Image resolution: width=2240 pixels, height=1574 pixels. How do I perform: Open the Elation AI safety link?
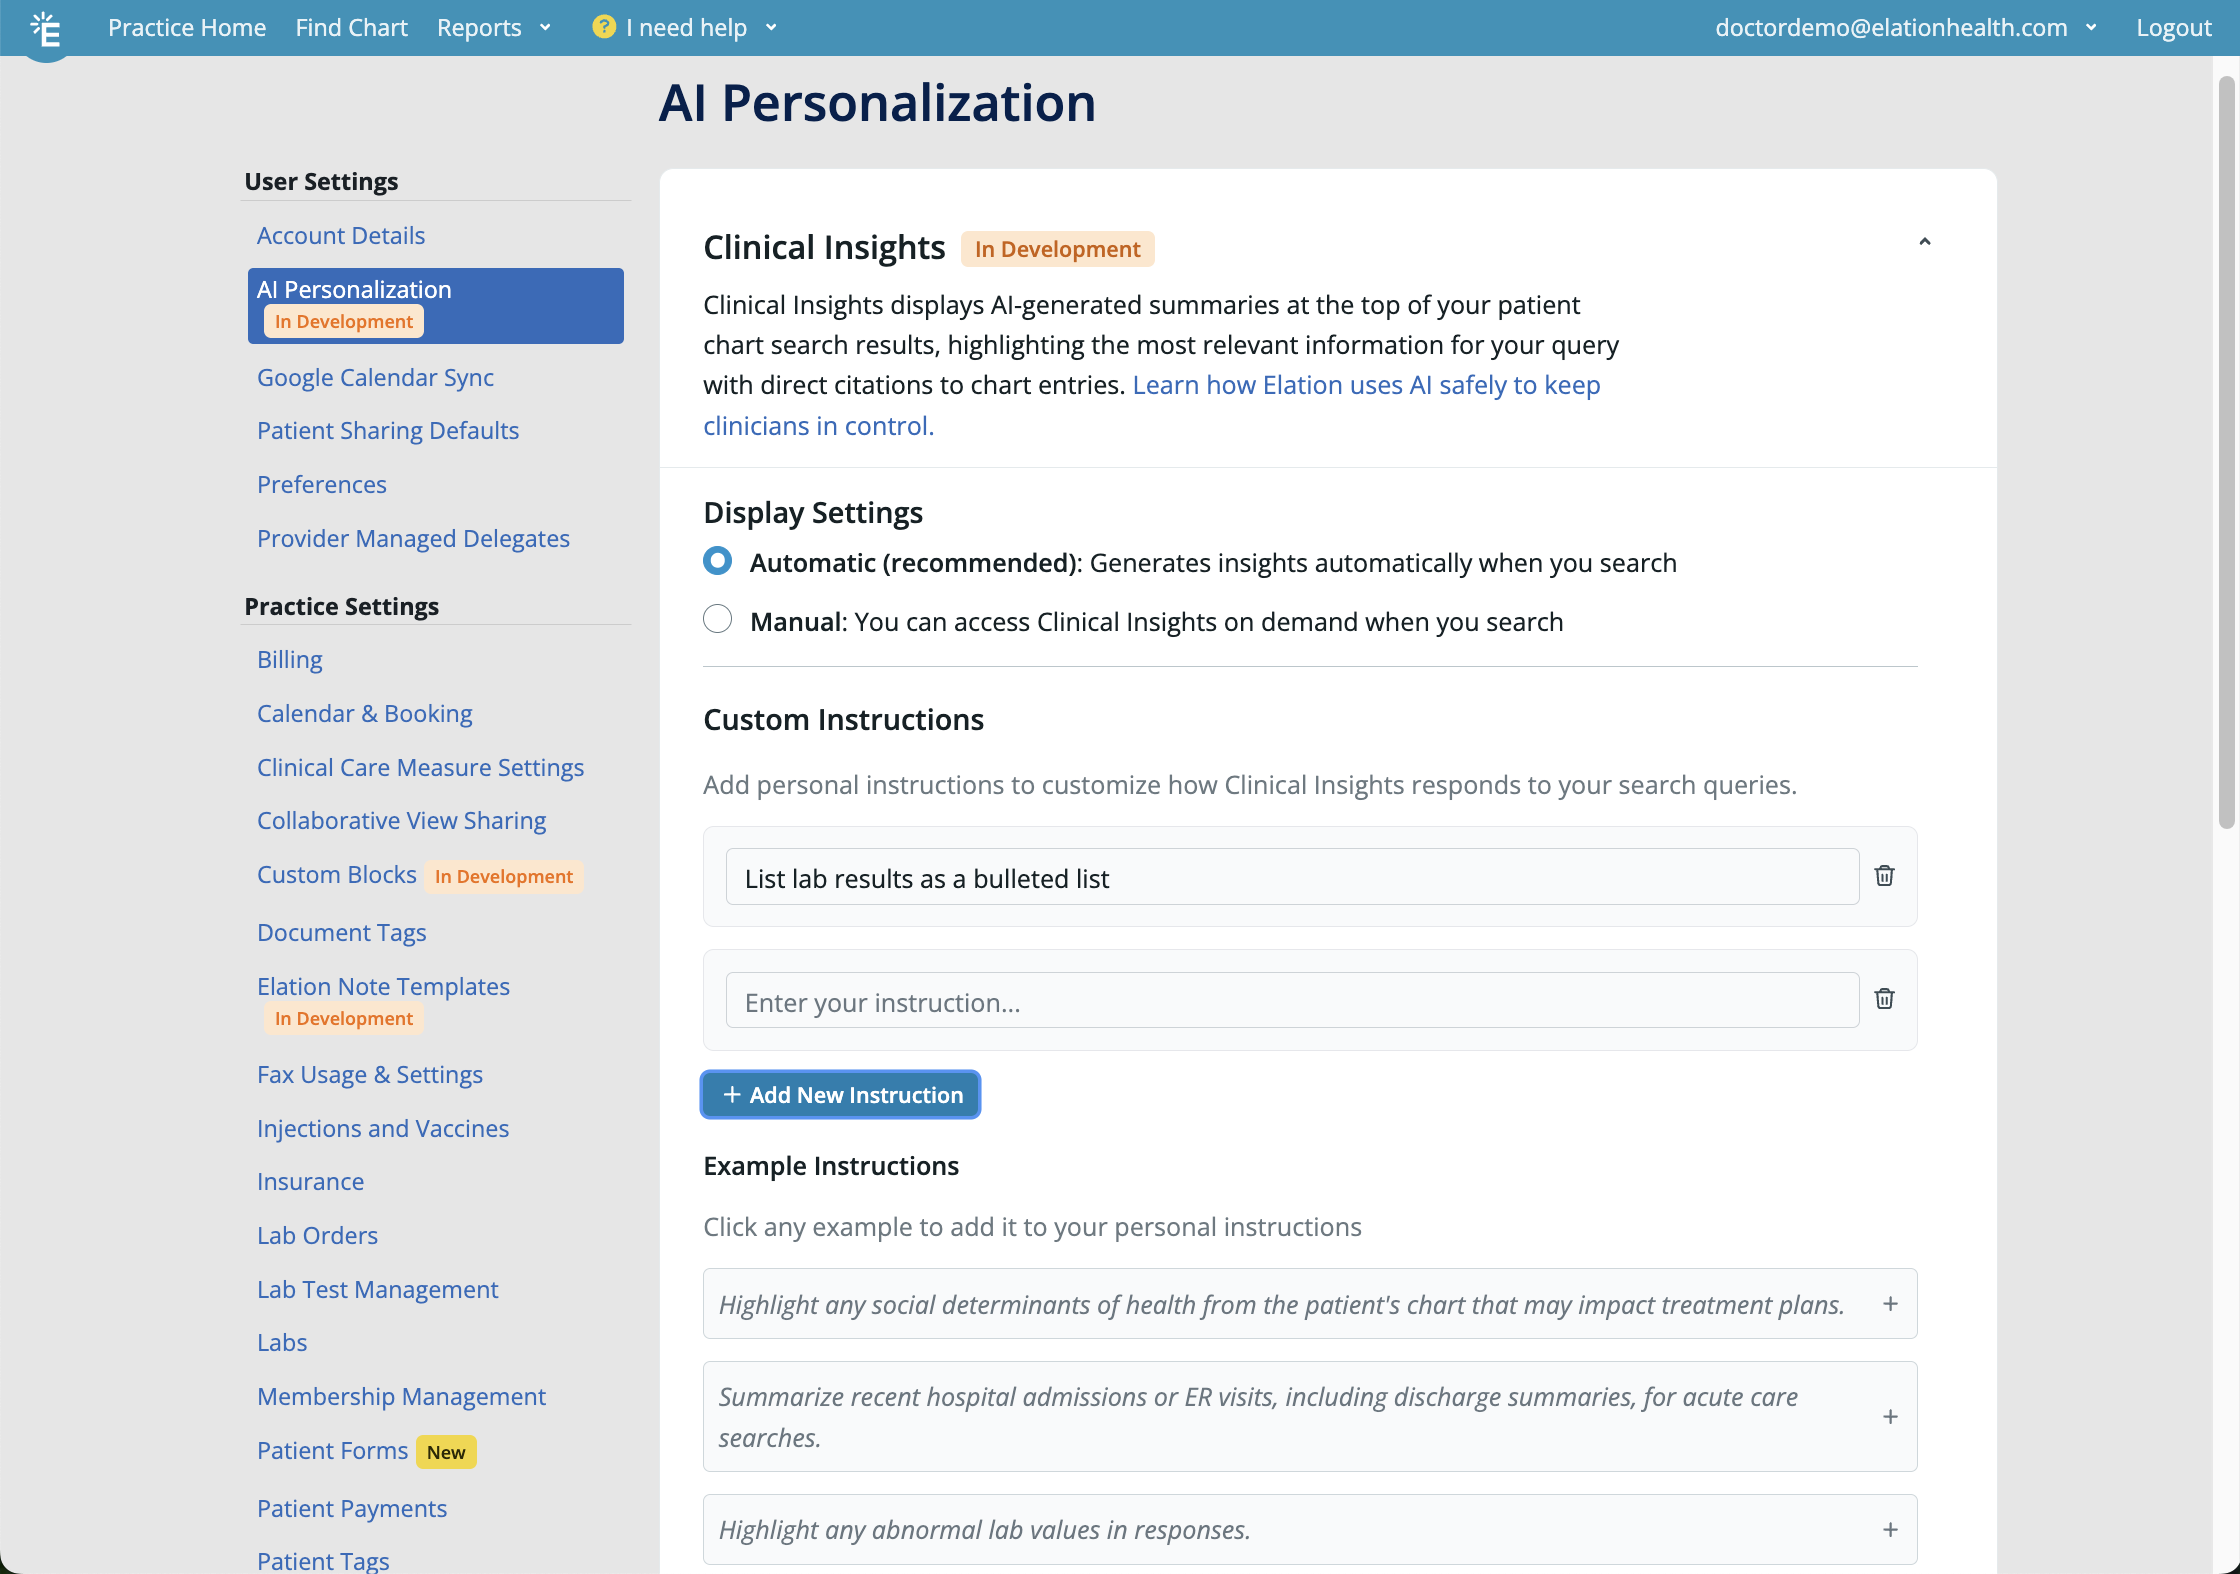click(x=1365, y=385)
